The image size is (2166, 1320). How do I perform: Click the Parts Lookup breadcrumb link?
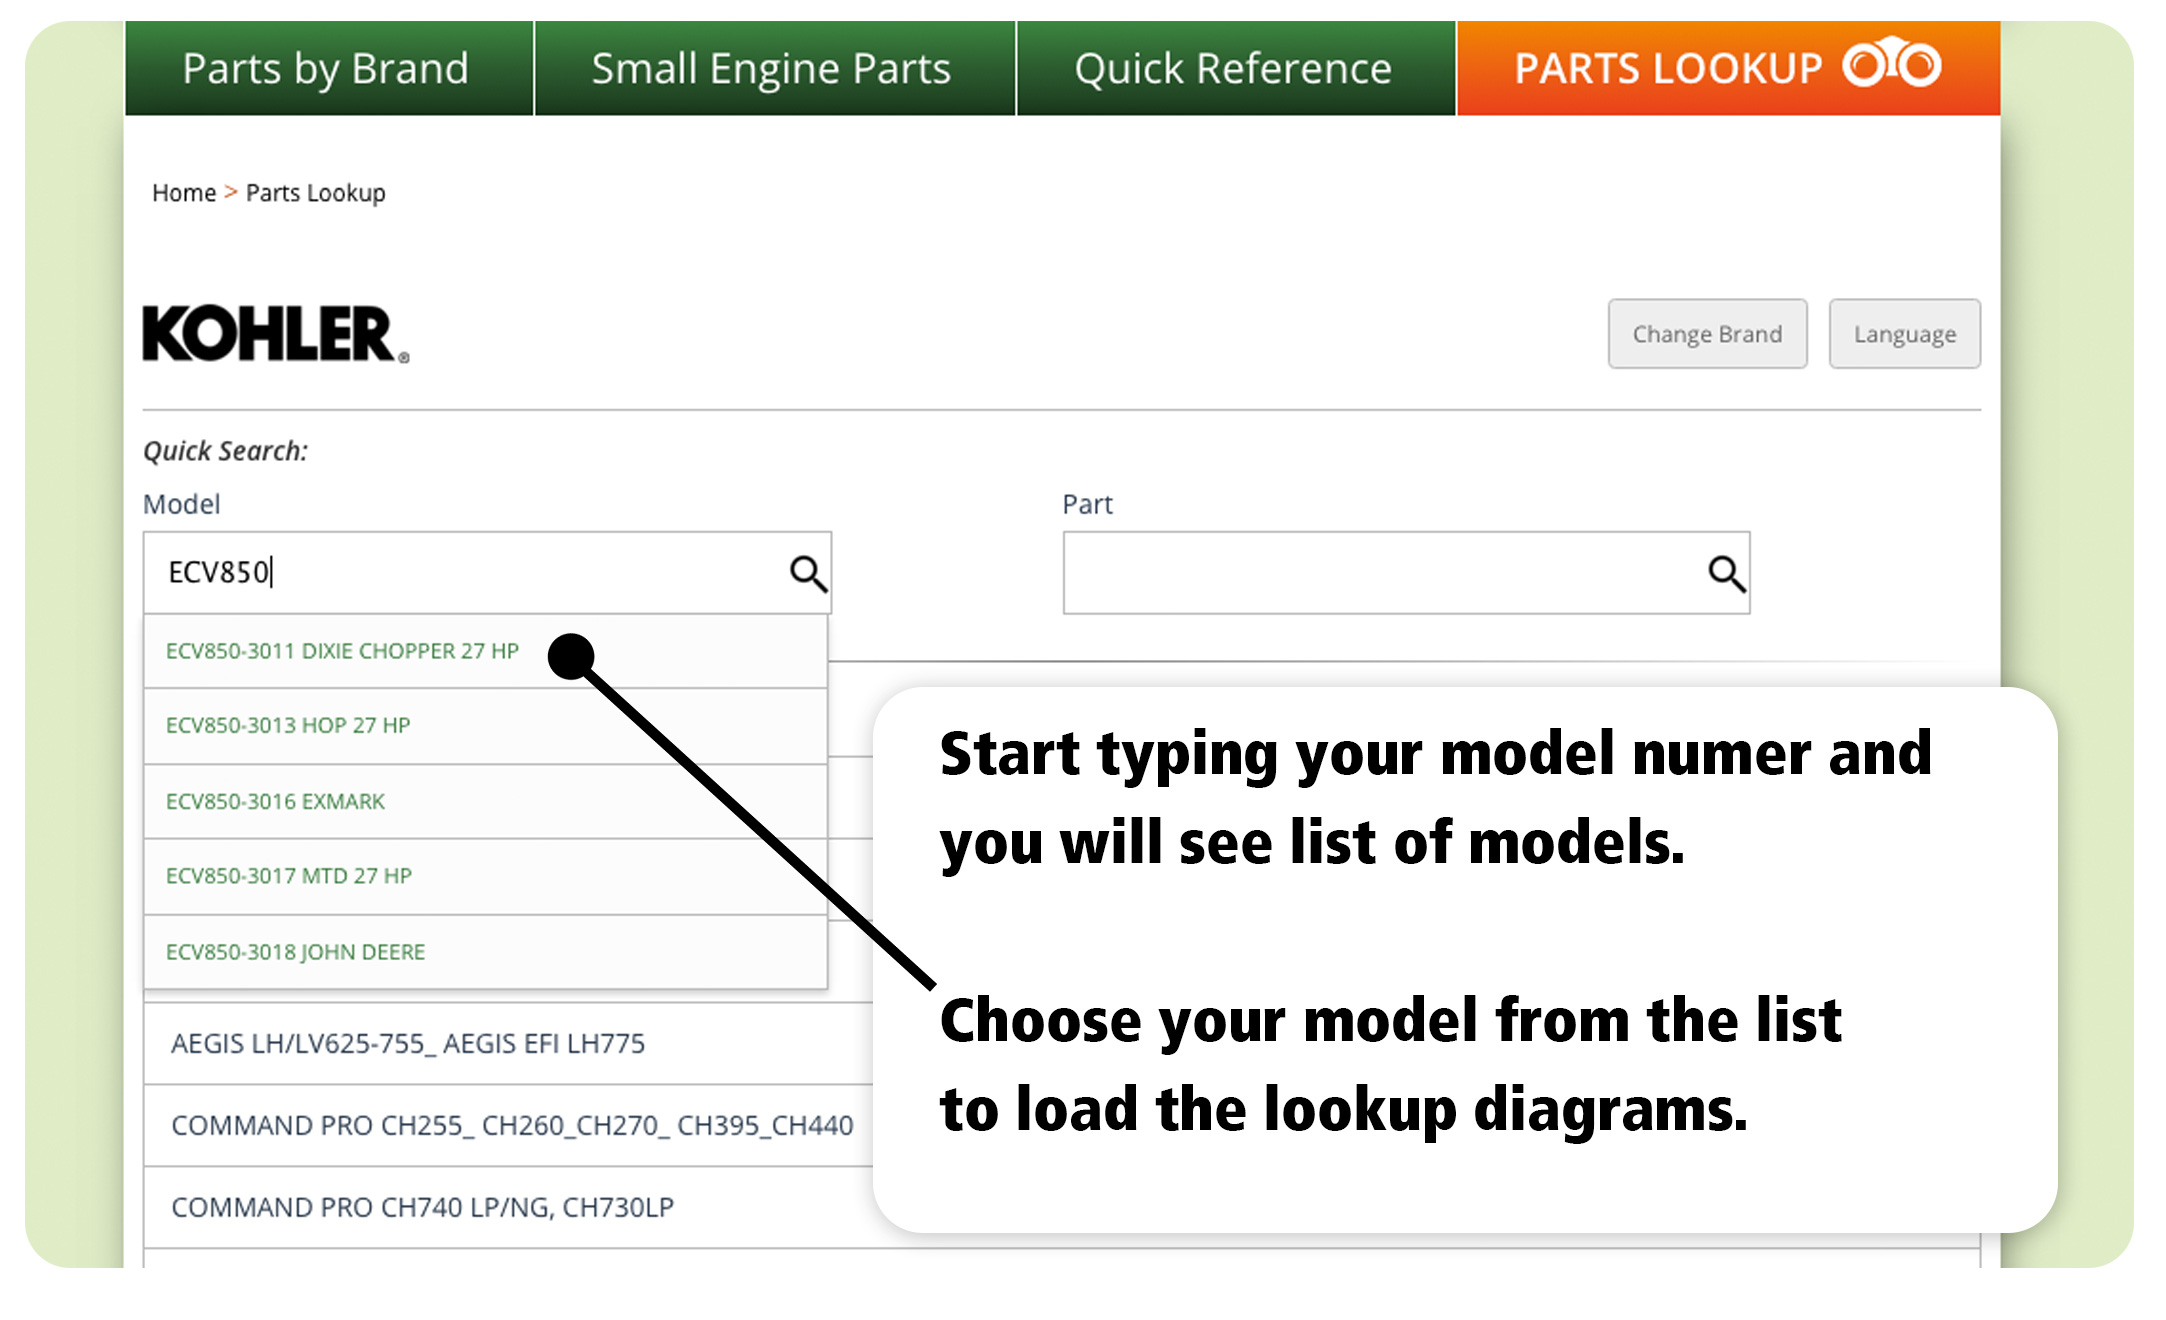pos(315,193)
